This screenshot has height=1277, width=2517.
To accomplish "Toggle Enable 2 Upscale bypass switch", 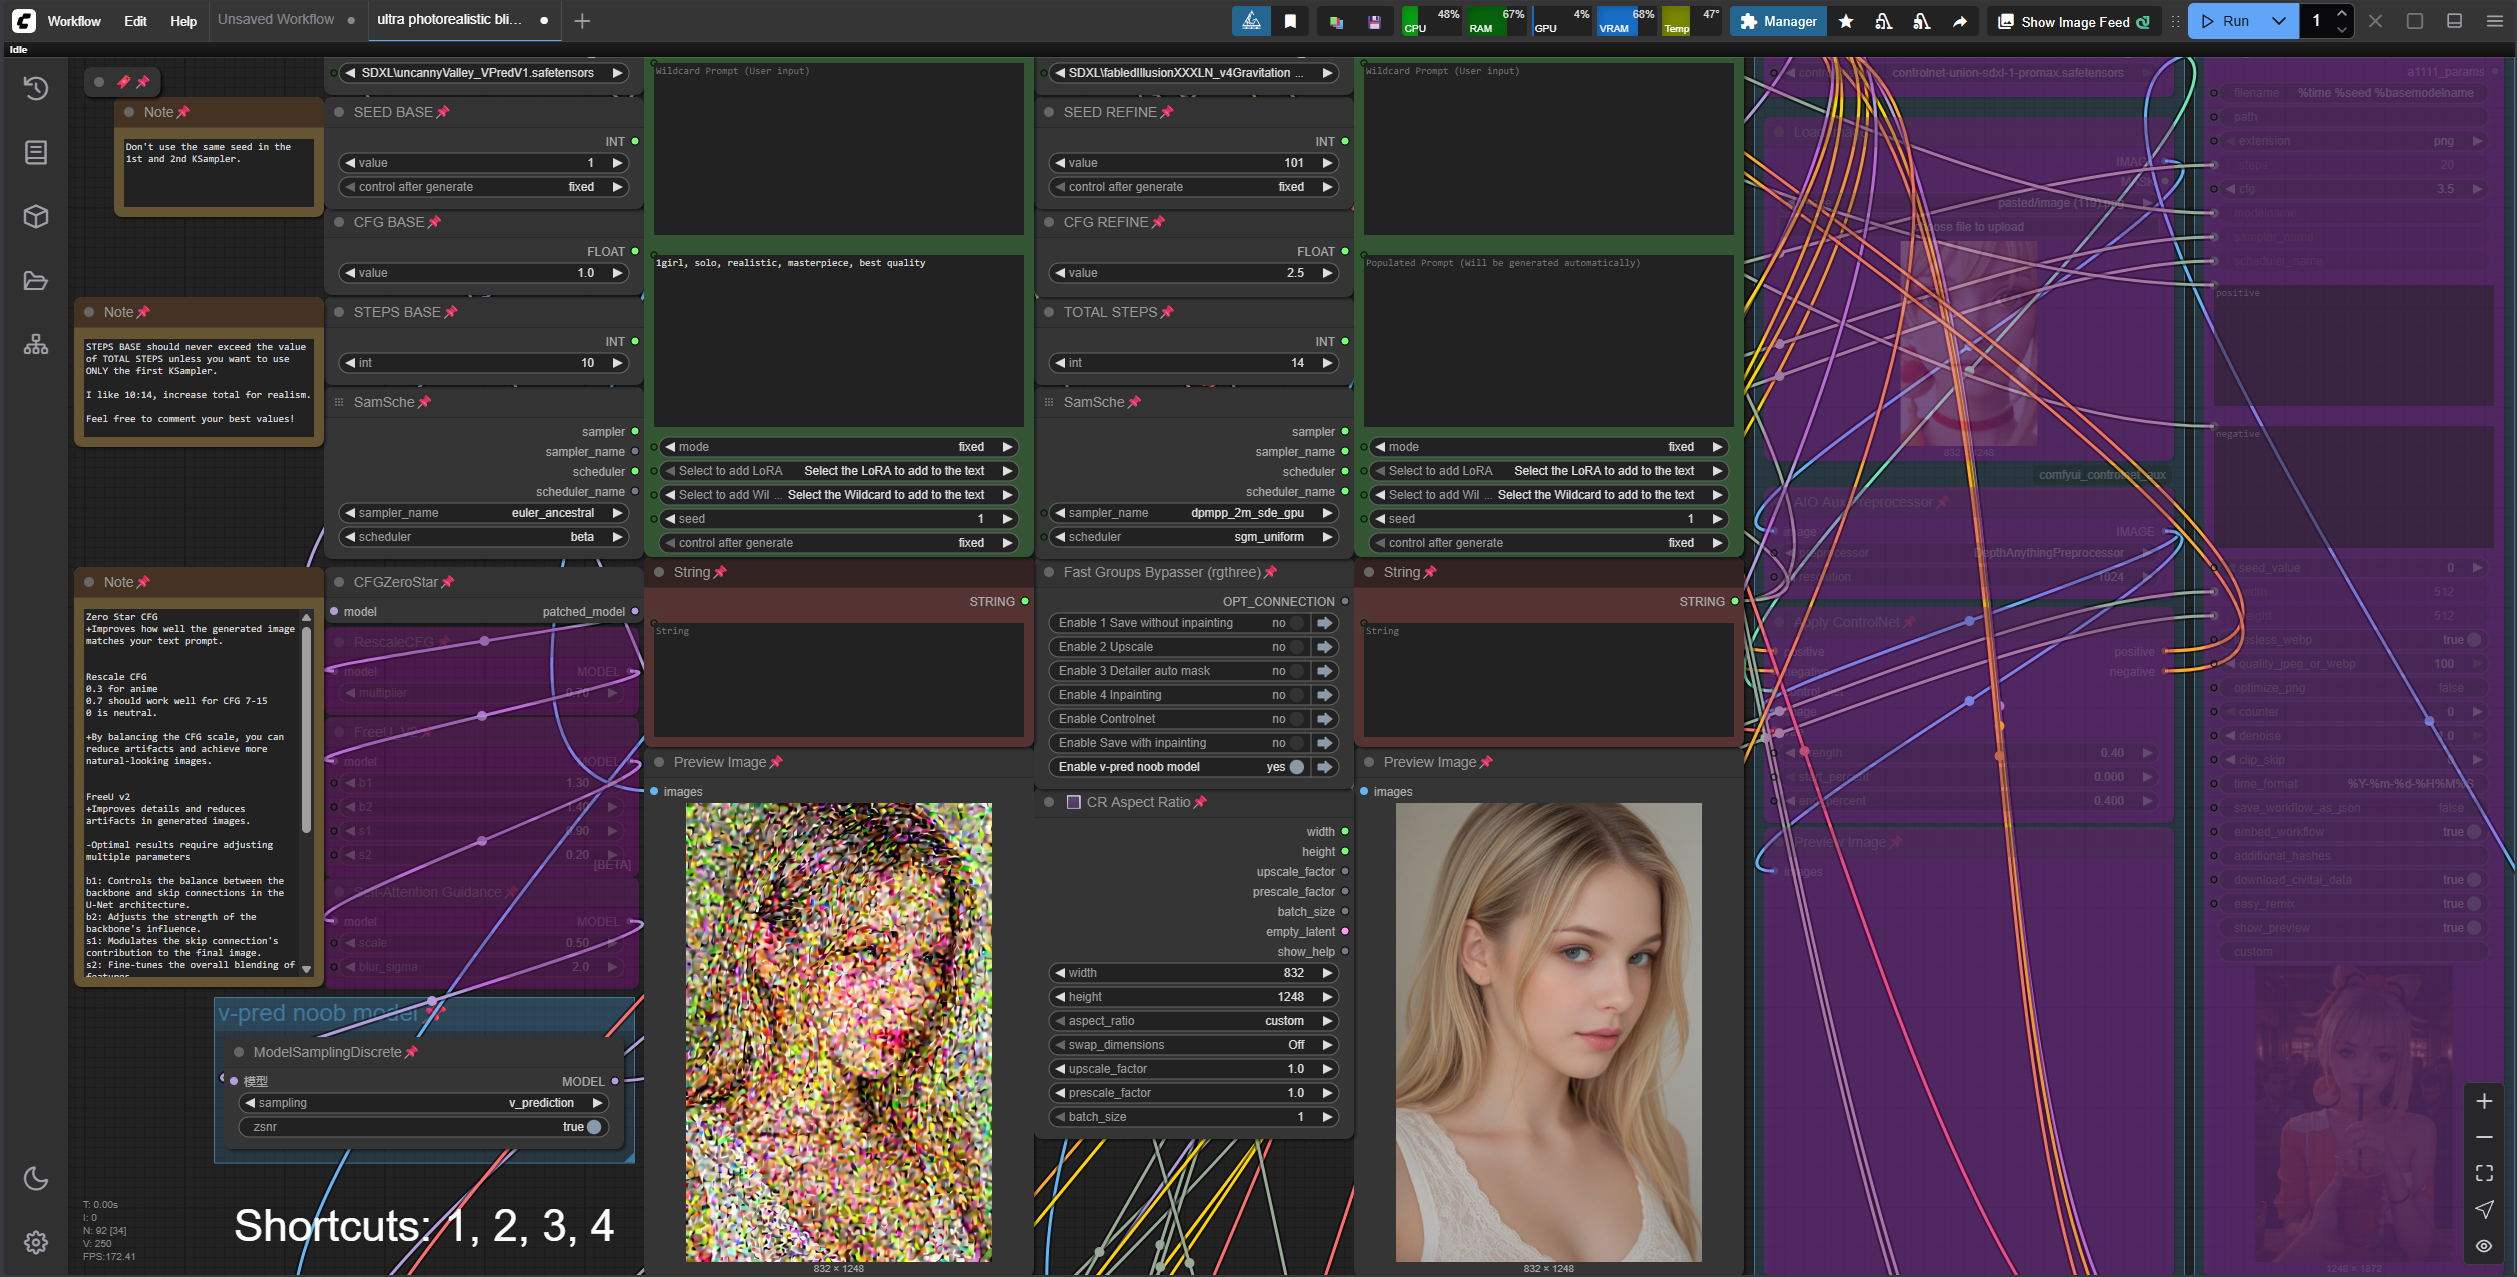I will coord(1297,647).
